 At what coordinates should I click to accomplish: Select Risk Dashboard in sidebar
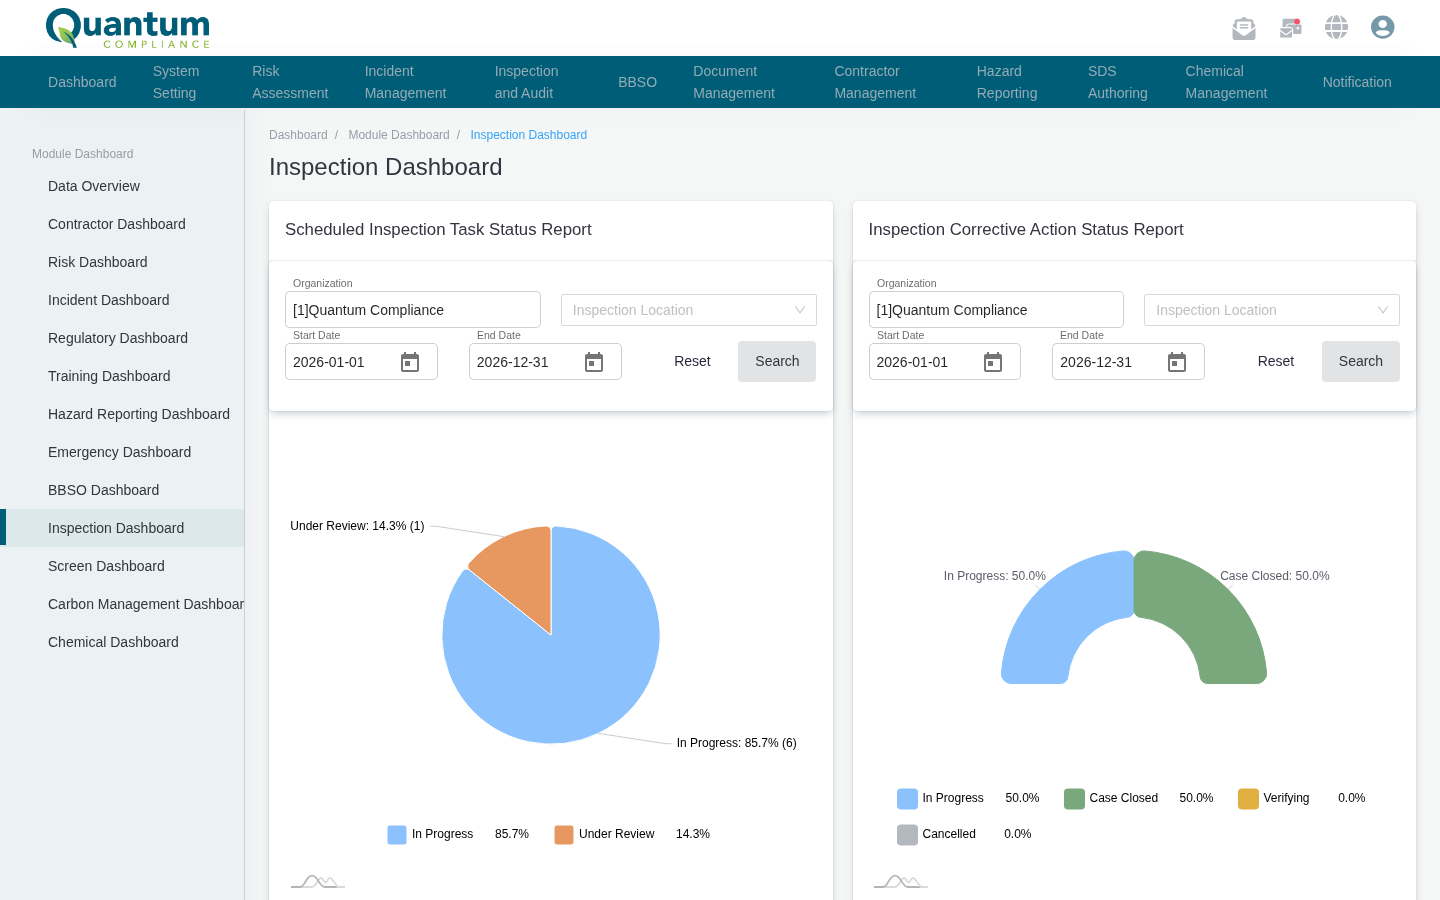click(x=122, y=262)
